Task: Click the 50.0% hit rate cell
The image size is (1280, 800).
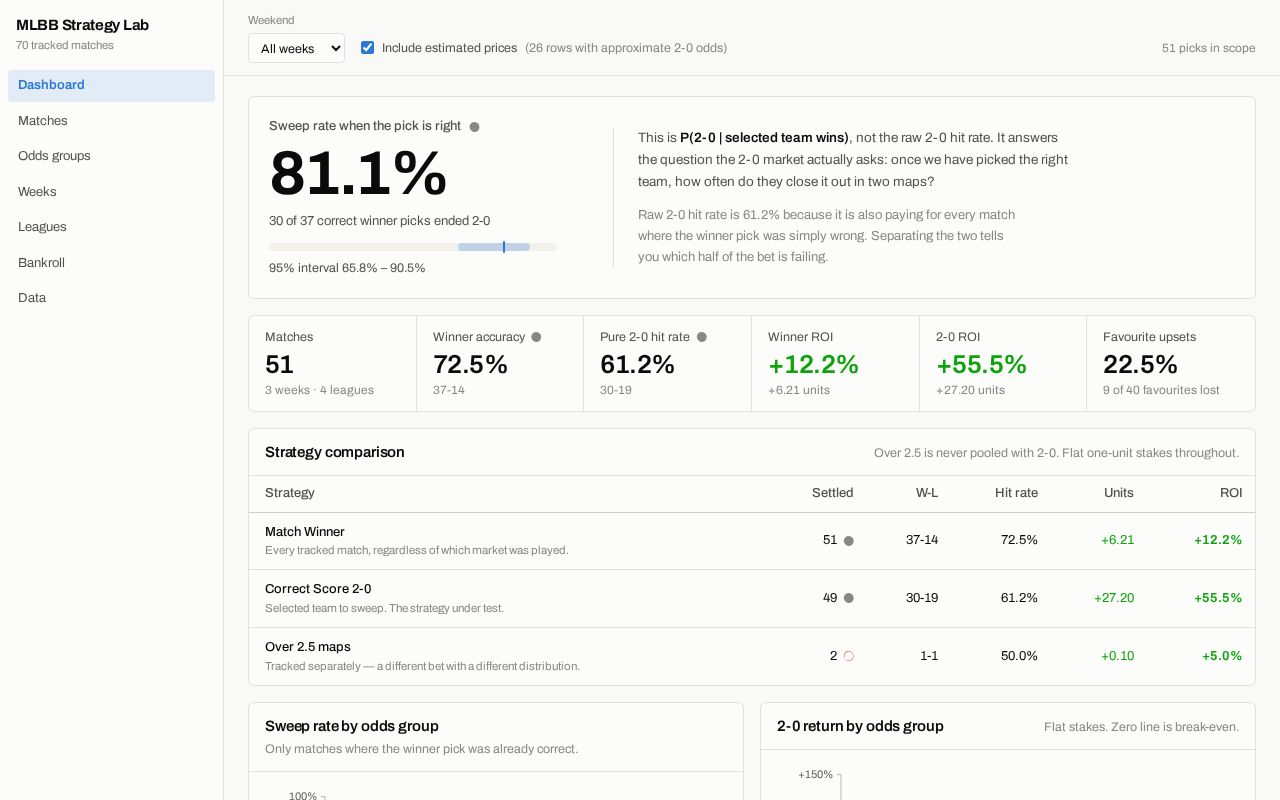Action: [x=1019, y=656]
